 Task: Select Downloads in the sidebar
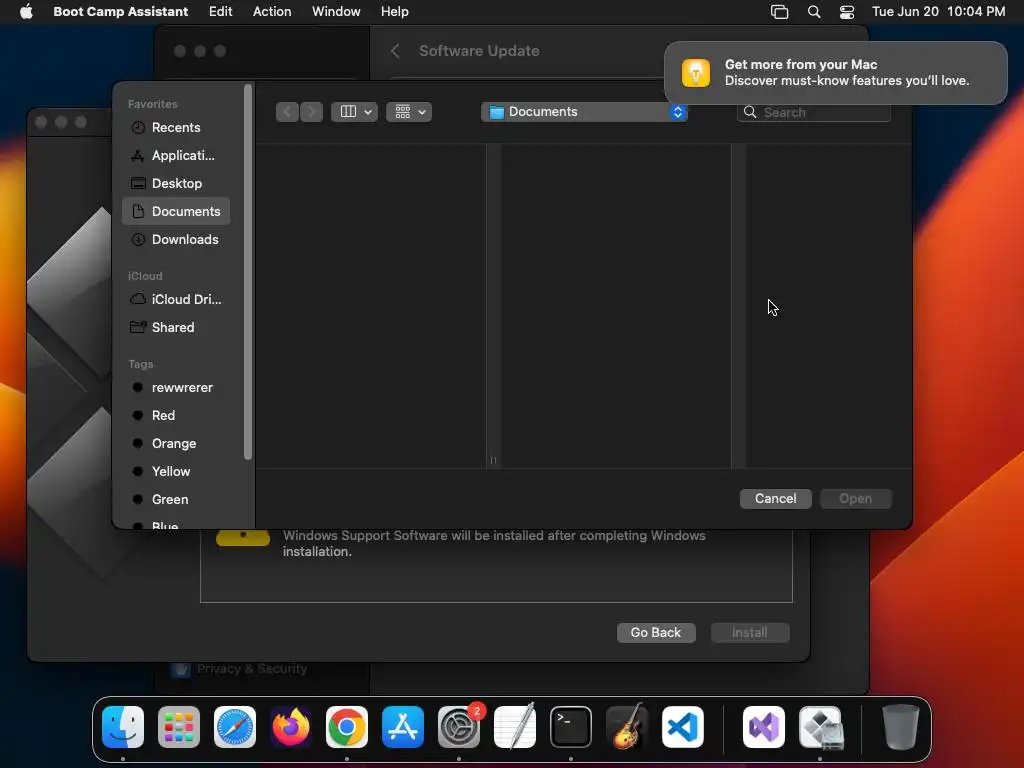point(176,240)
